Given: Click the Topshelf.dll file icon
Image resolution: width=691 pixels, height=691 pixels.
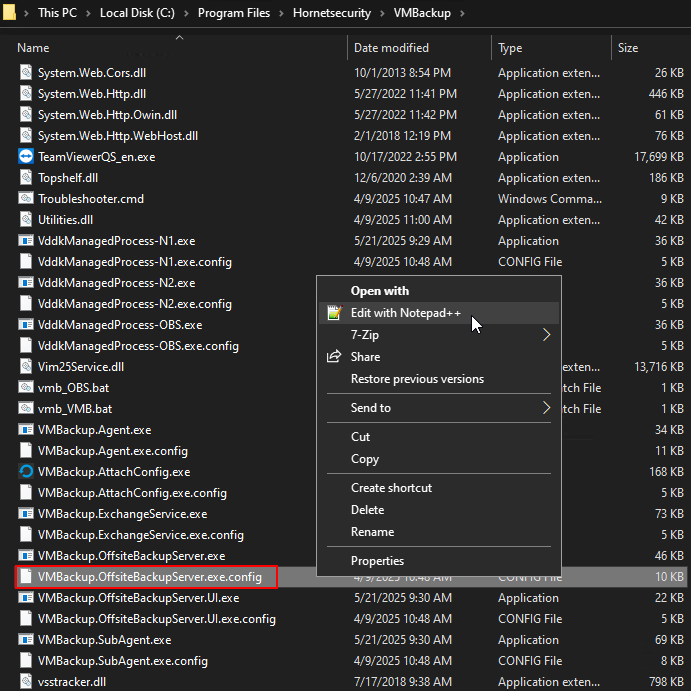Looking at the screenshot, I should [26, 178].
